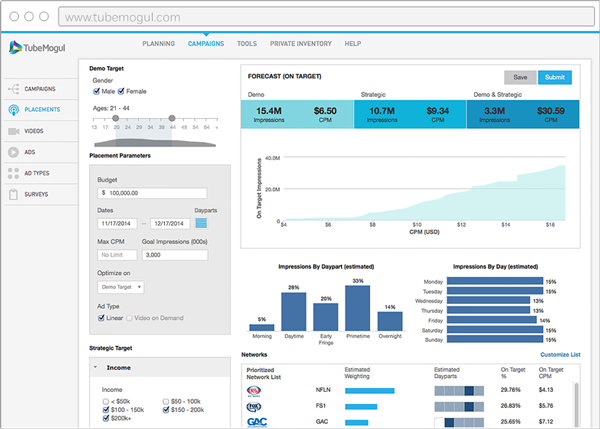Click the NFLN network logo
Screen dimensions: 600x429
(x=254, y=391)
